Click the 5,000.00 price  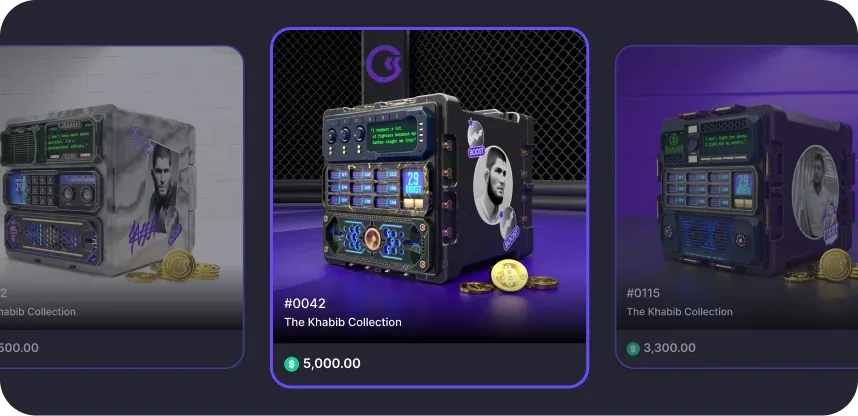[x=332, y=363]
